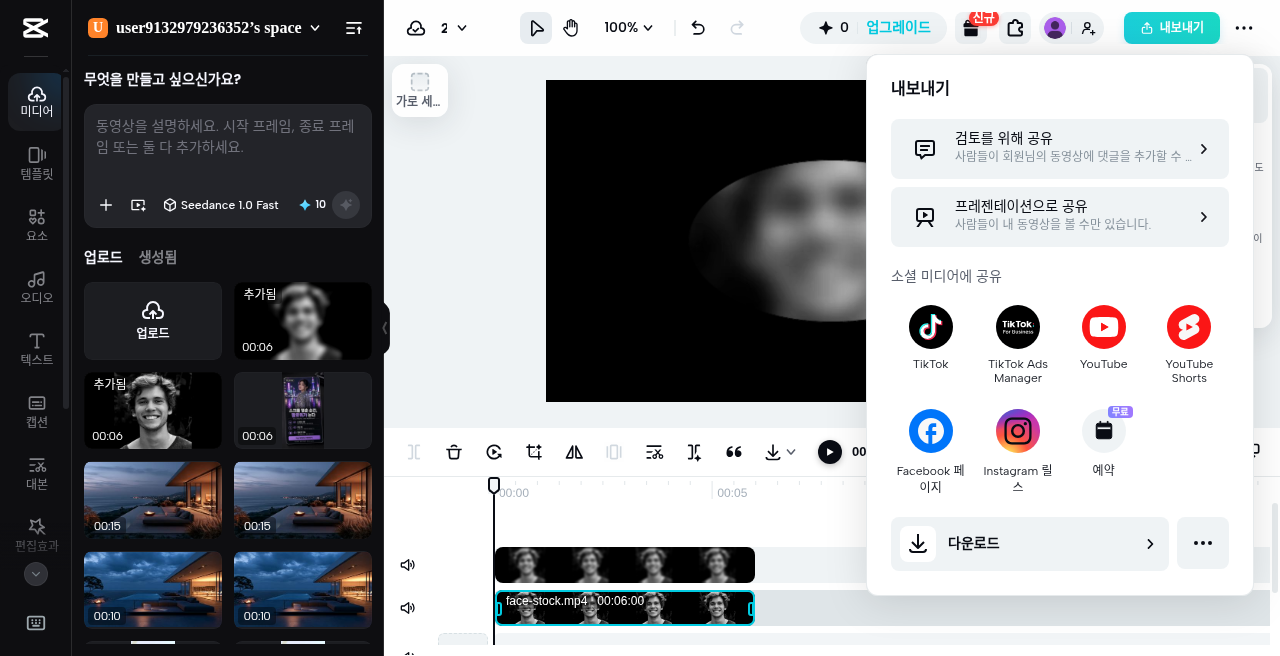Click the 업그레이드 link
The width and height of the screenshot is (1280, 656).
[x=898, y=28]
